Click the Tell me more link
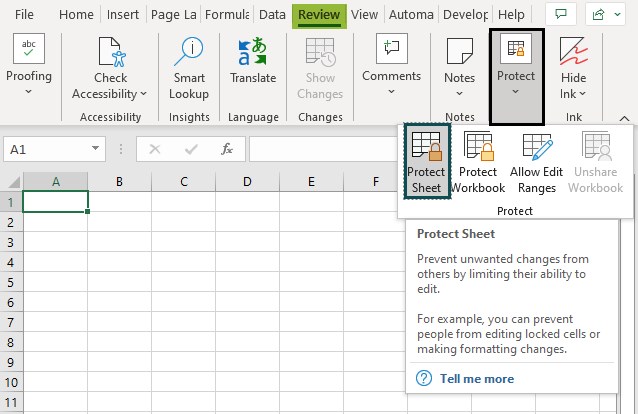The height and width of the screenshot is (414, 638). tap(477, 379)
